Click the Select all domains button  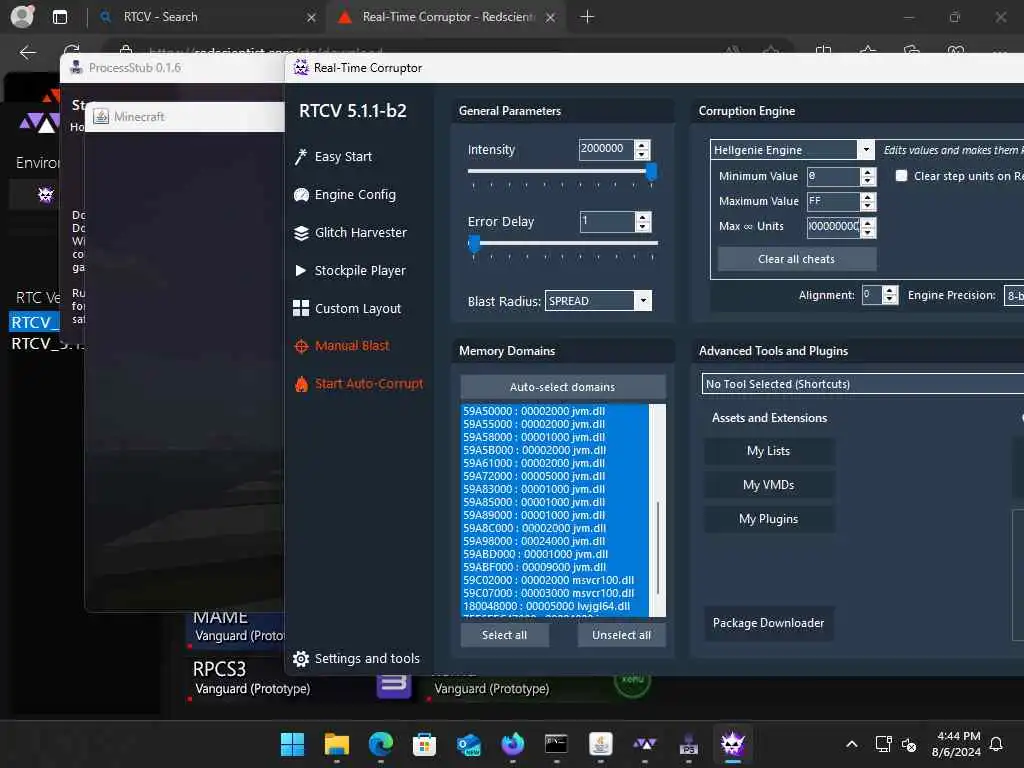[505, 635]
